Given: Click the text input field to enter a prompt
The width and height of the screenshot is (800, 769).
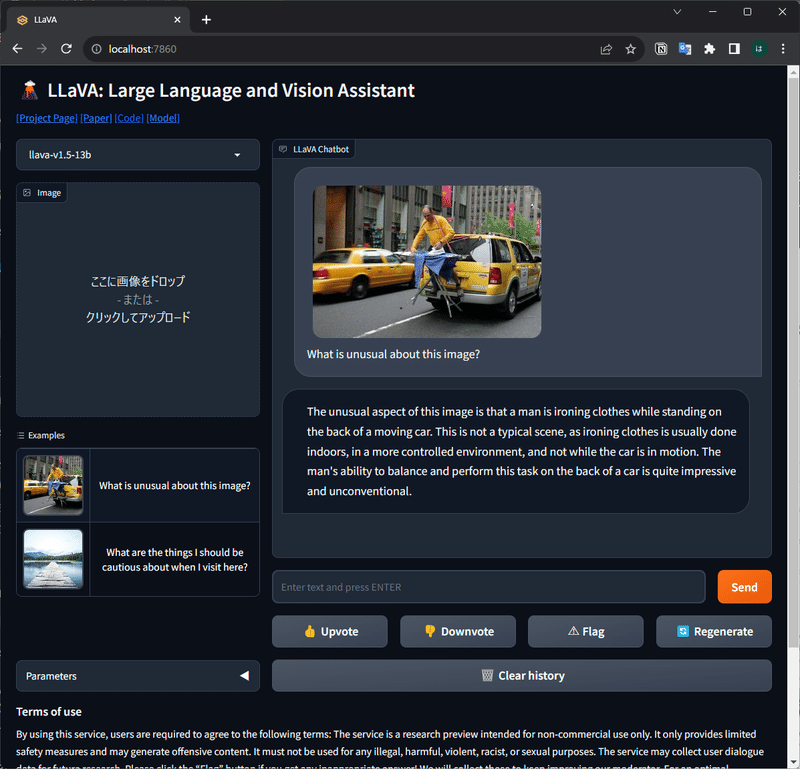Looking at the screenshot, I should [x=488, y=587].
